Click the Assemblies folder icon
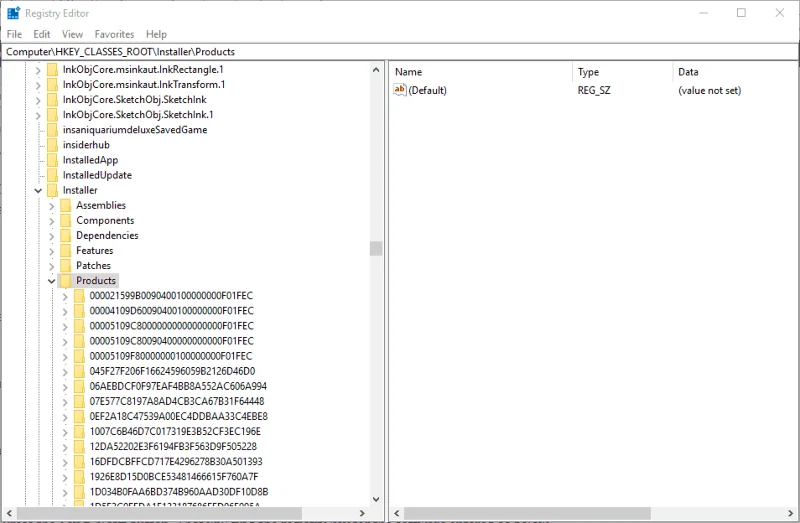 pos(65,205)
